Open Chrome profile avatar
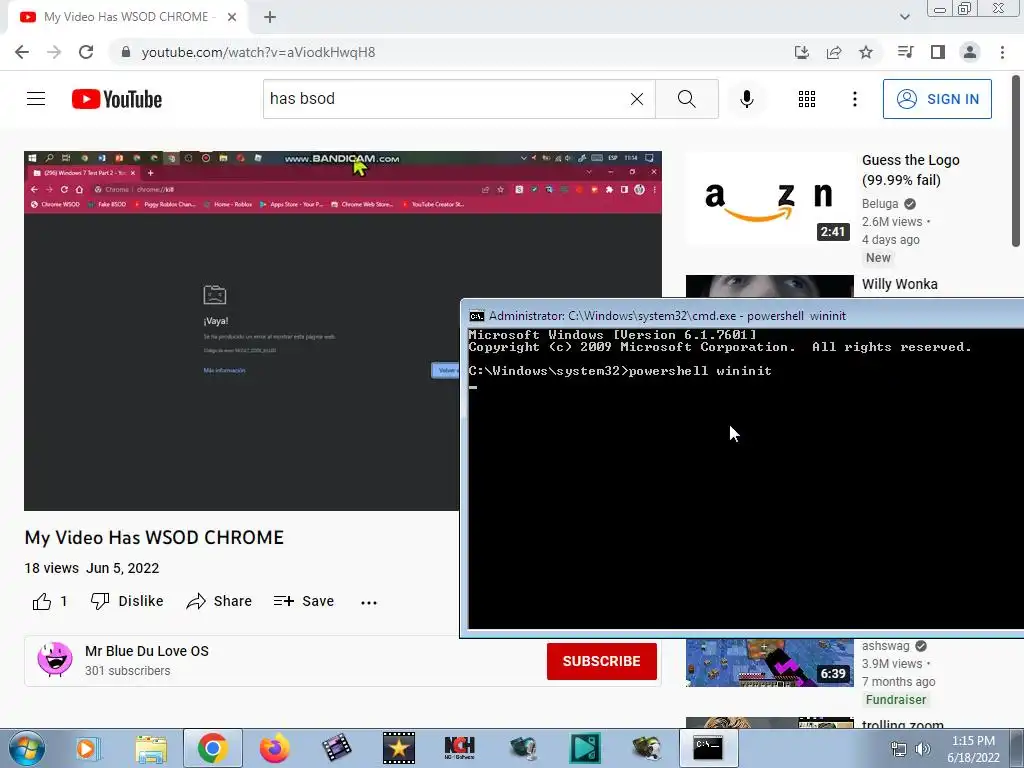 [970, 52]
